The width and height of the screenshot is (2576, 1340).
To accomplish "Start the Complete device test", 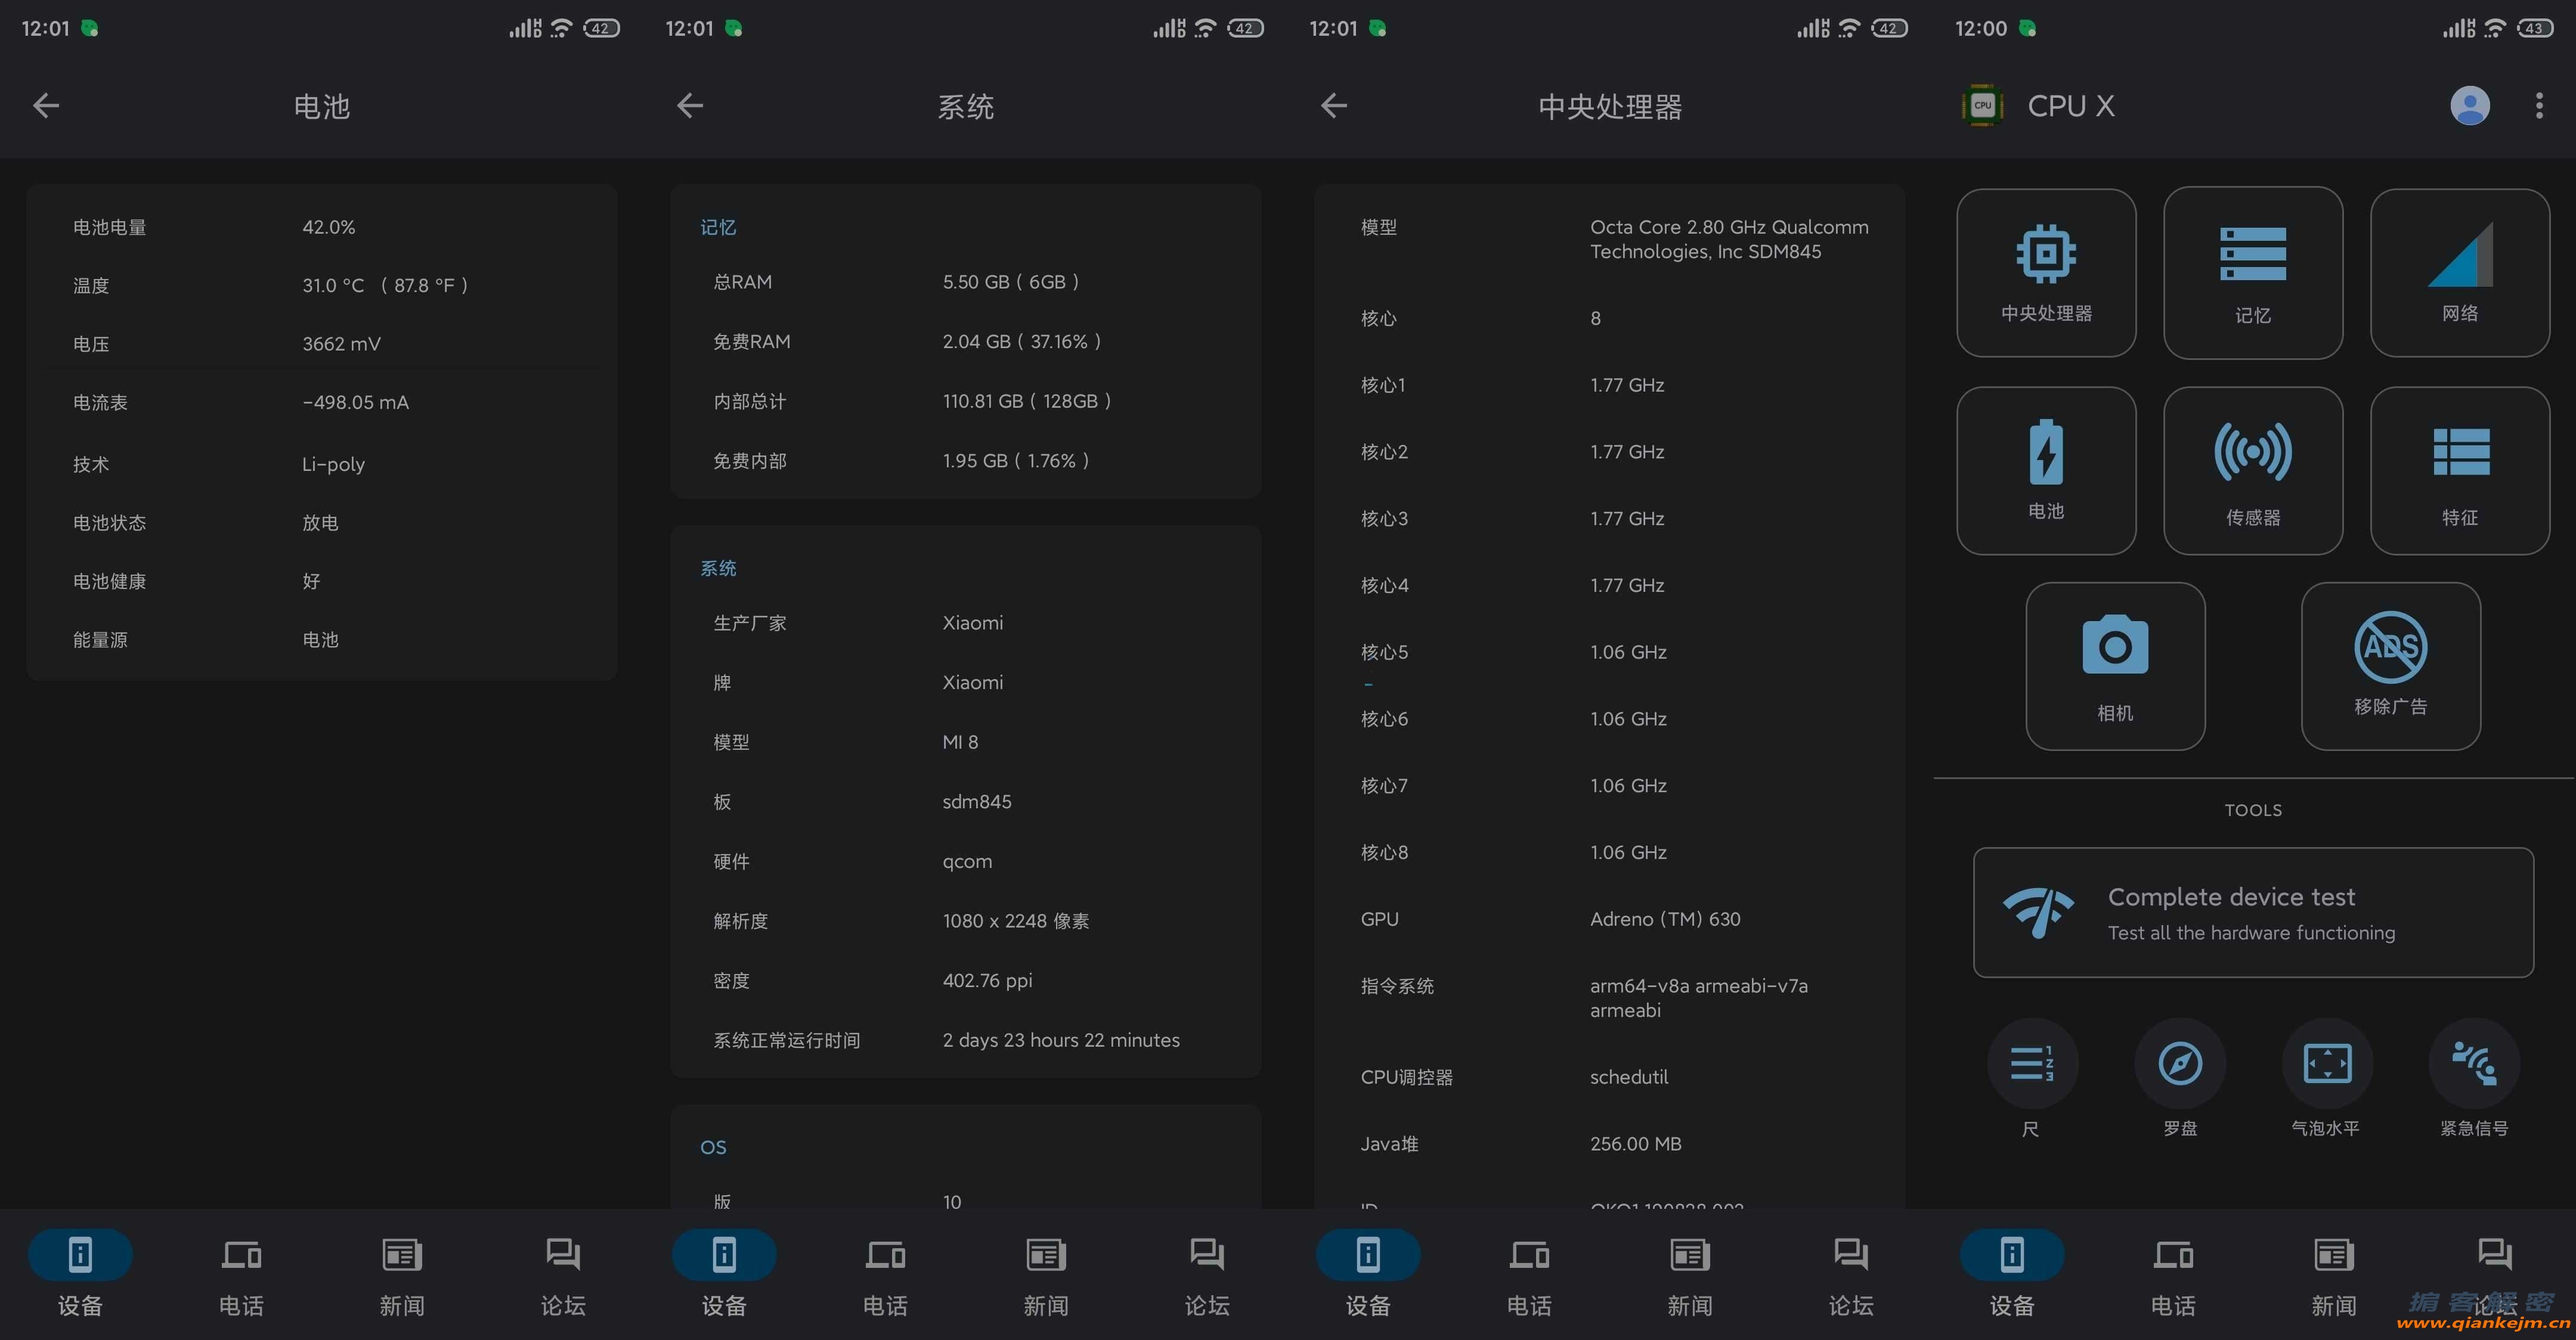I will point(2253,912).
